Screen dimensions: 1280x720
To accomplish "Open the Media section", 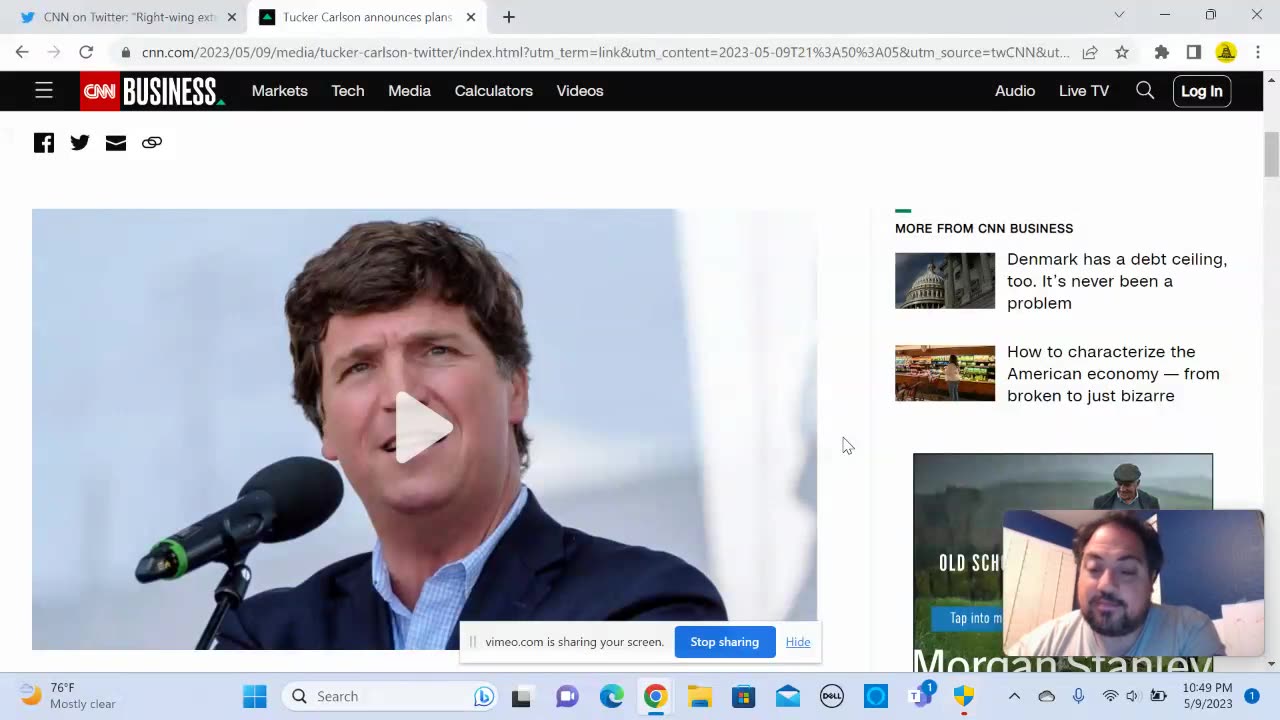I will [x=409, y=91].
